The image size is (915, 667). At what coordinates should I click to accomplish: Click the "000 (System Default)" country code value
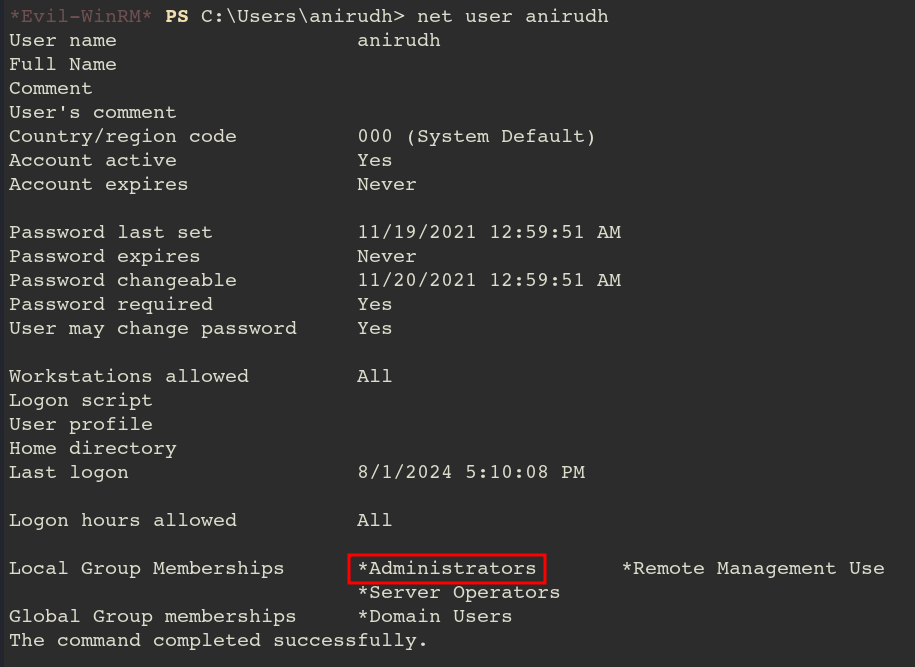pyautogui.click(x=476, y=136)
